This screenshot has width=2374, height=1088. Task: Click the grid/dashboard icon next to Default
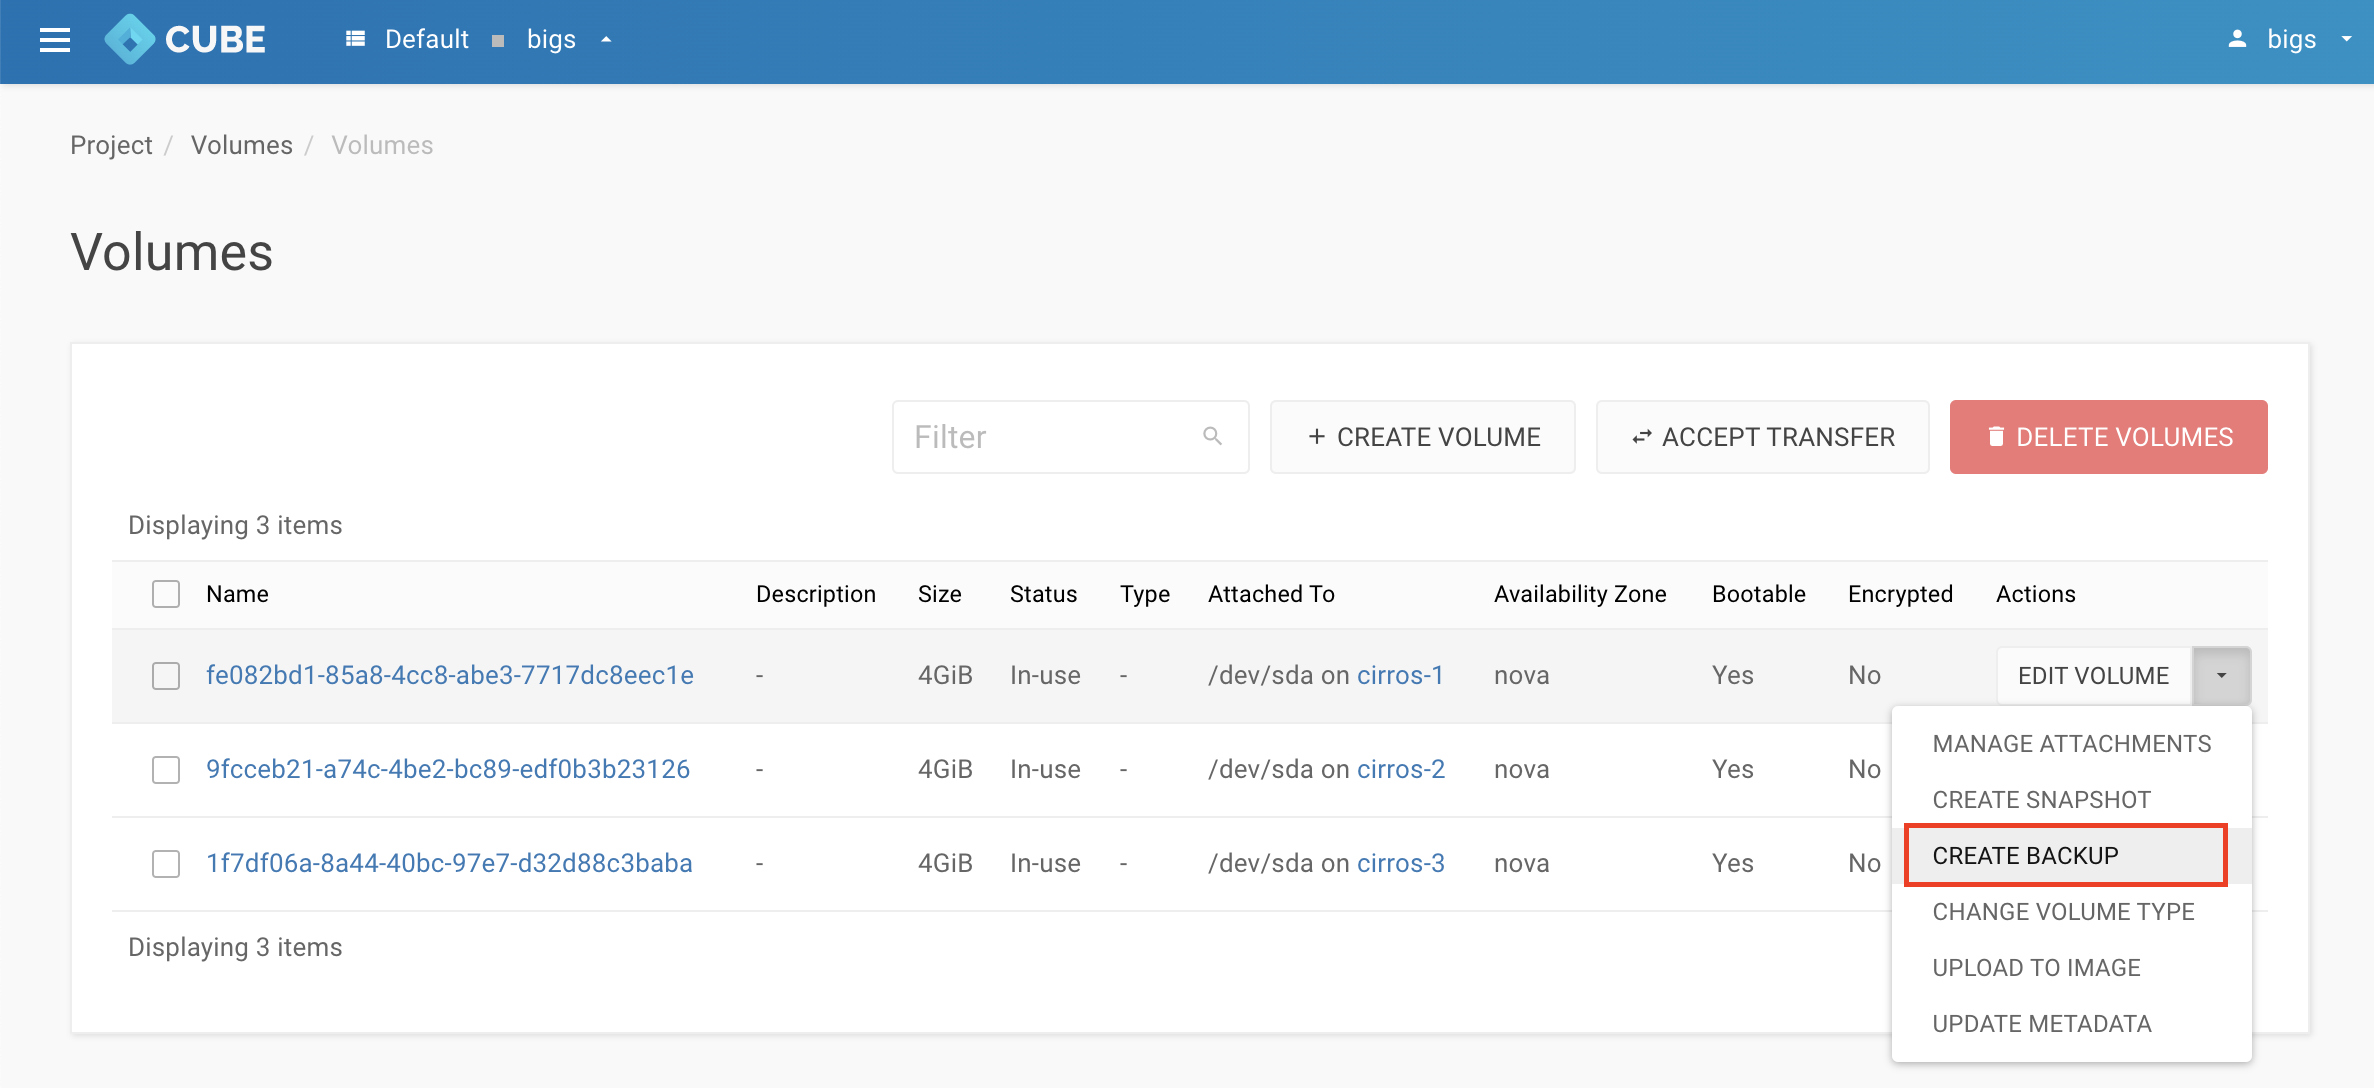(x=353, y=38)
